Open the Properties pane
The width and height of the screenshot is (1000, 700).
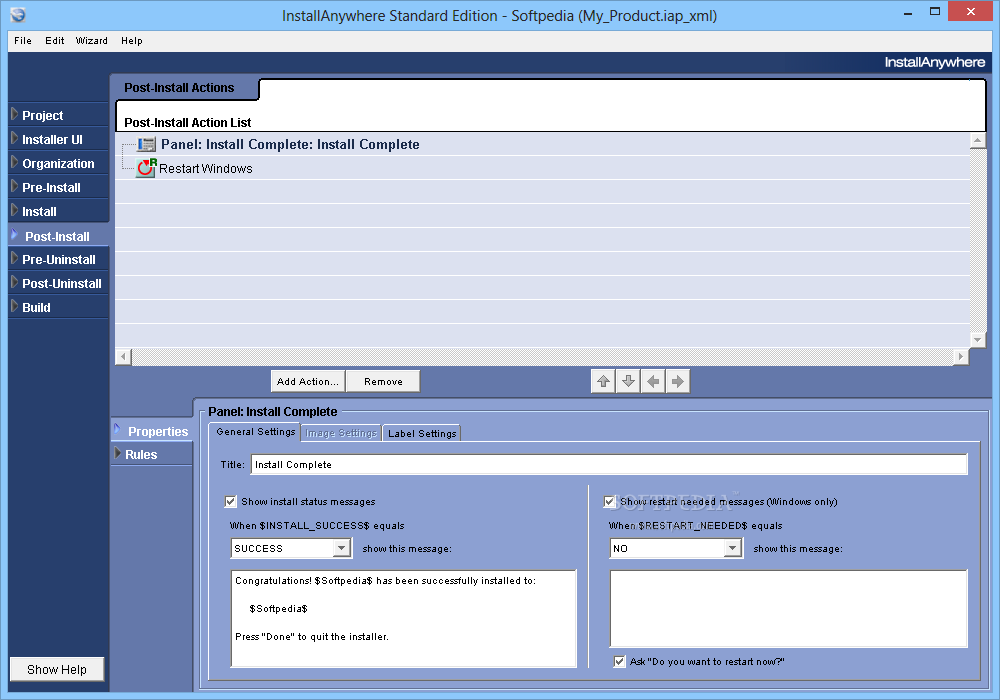(x=152, y=432)
